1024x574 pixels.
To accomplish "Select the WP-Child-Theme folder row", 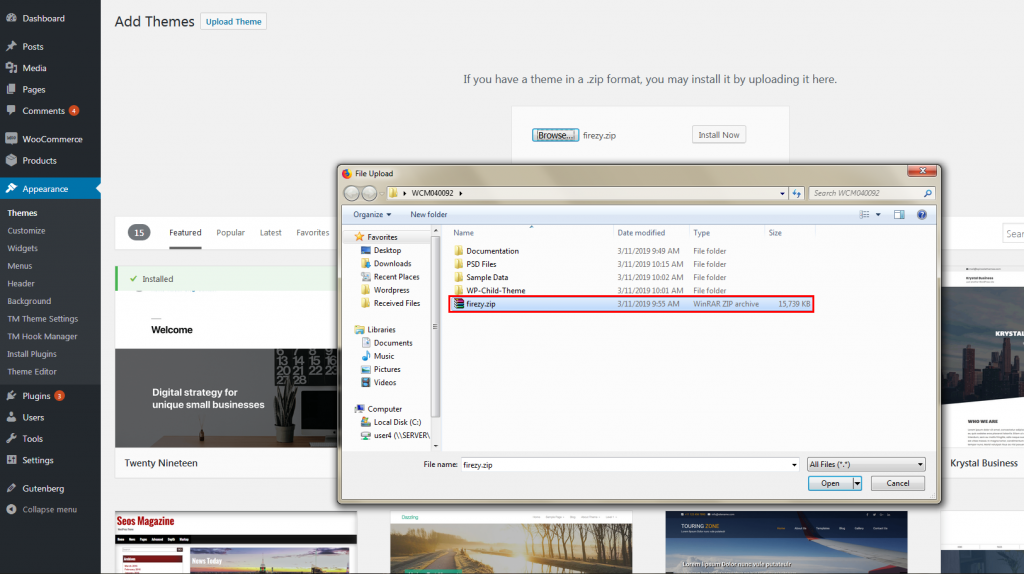I will [631, 291].
